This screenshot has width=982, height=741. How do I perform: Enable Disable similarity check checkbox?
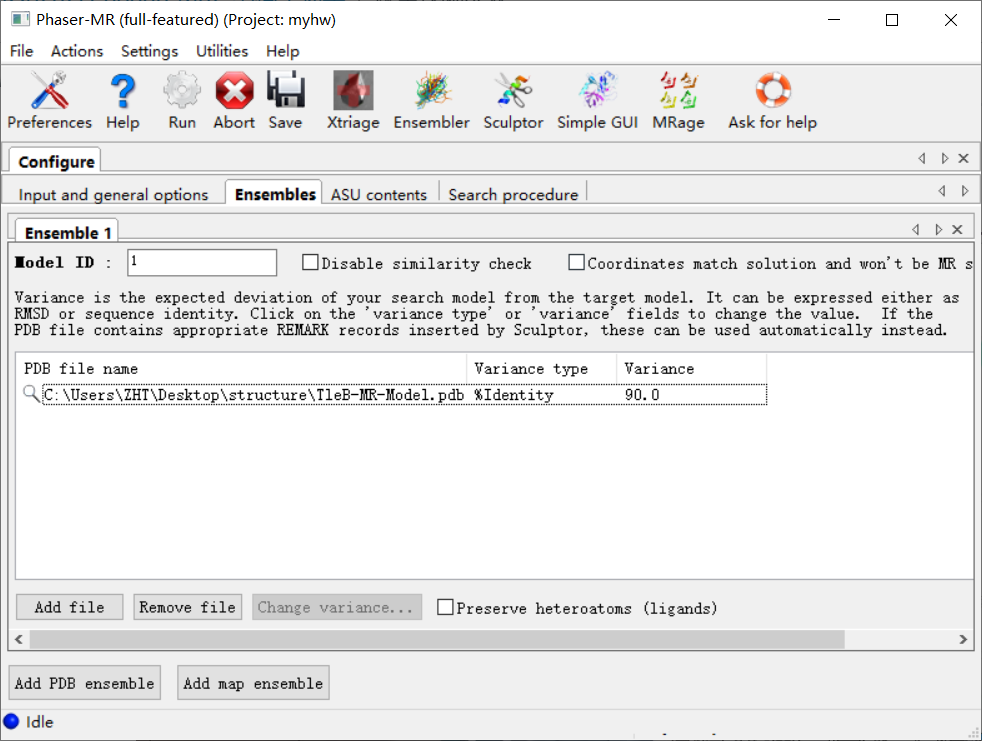tap(310, 262)
